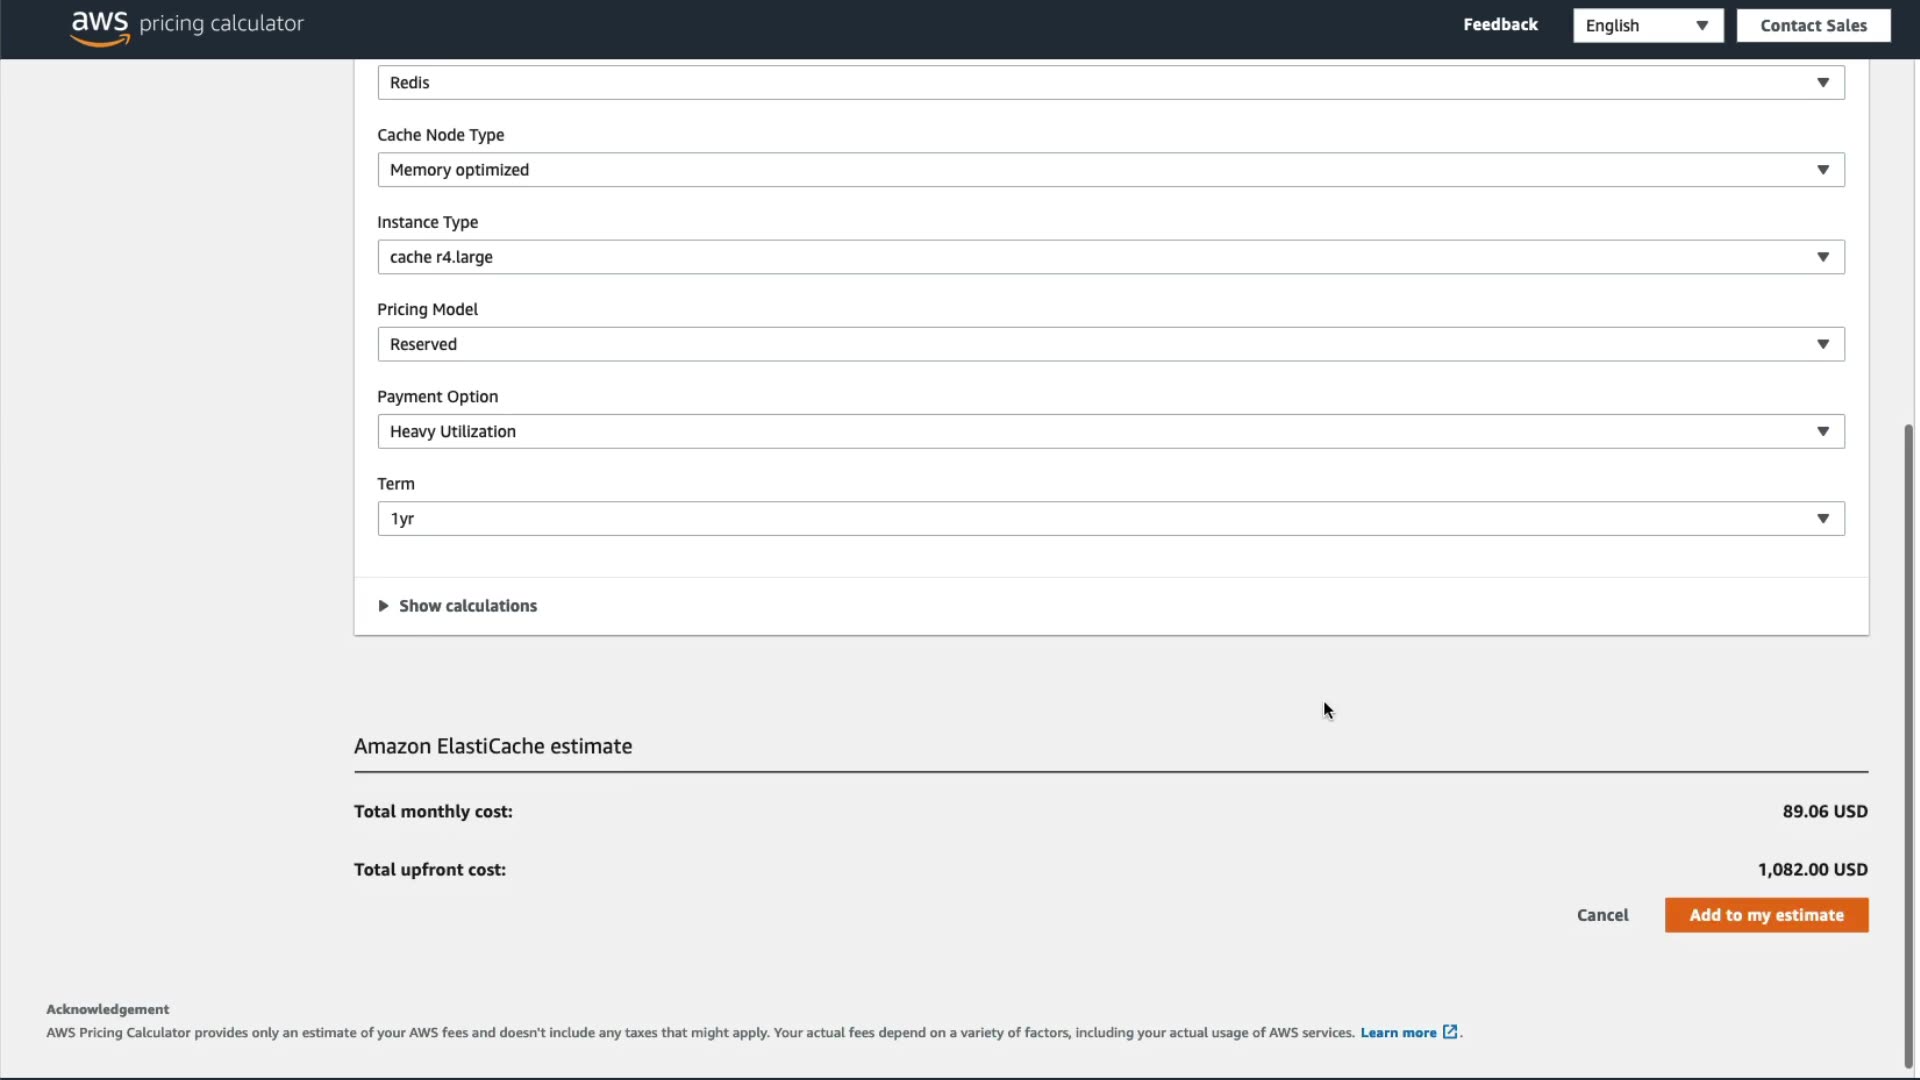Open the Pricing Model Reserved dropdown
1920x1080 pixels.
pyautogui.click(x=1110, y=344)
